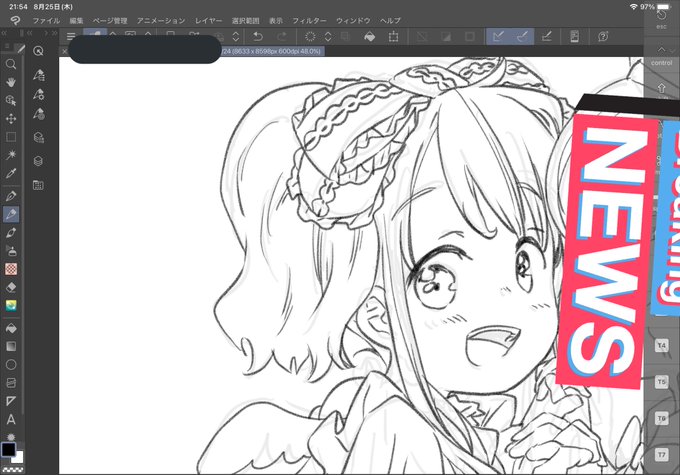Expand the stepper arrows beside the deselect icon
680x475 pixels.
[328, 36]
